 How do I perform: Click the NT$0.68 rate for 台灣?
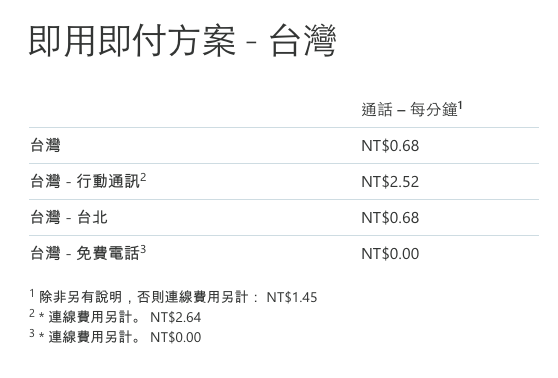click(390, 146)
